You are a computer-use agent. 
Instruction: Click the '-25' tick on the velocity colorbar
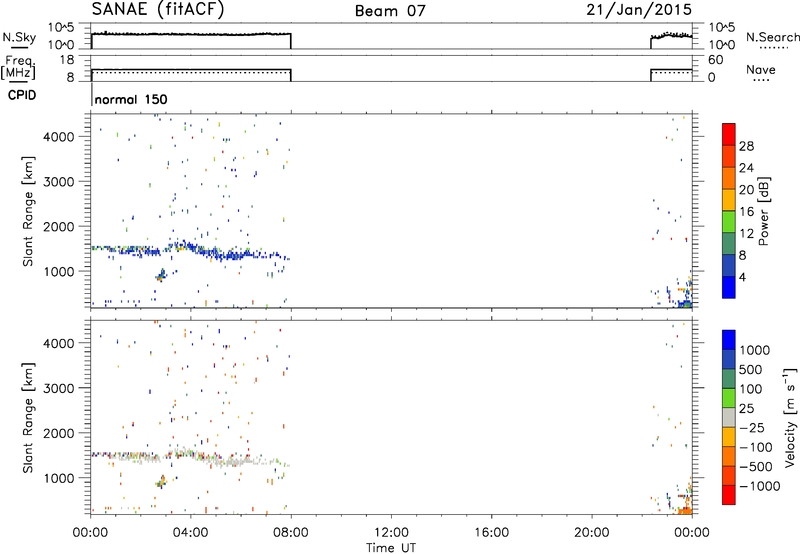(752, 427)
